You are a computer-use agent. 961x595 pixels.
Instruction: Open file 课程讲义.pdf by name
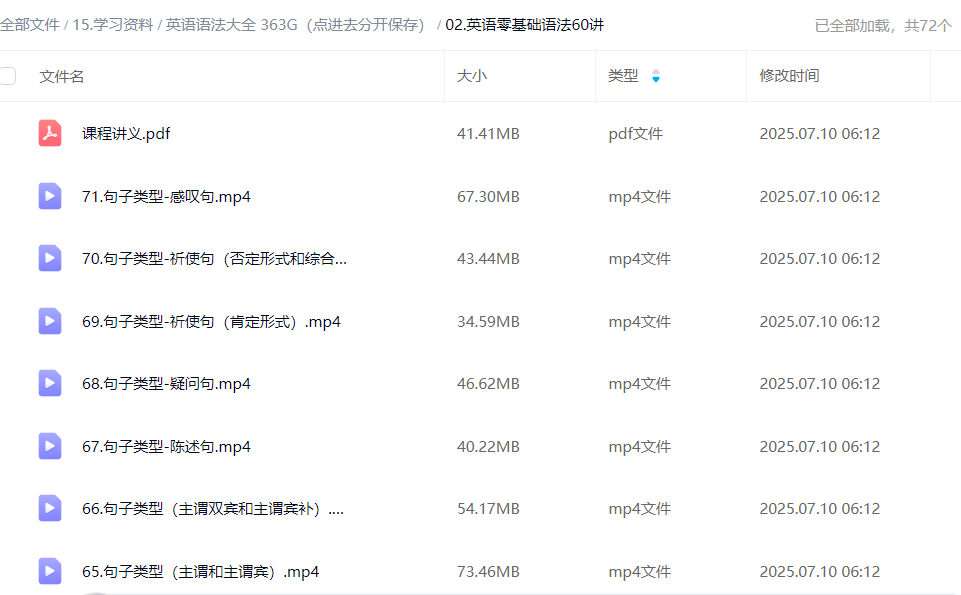126,133
